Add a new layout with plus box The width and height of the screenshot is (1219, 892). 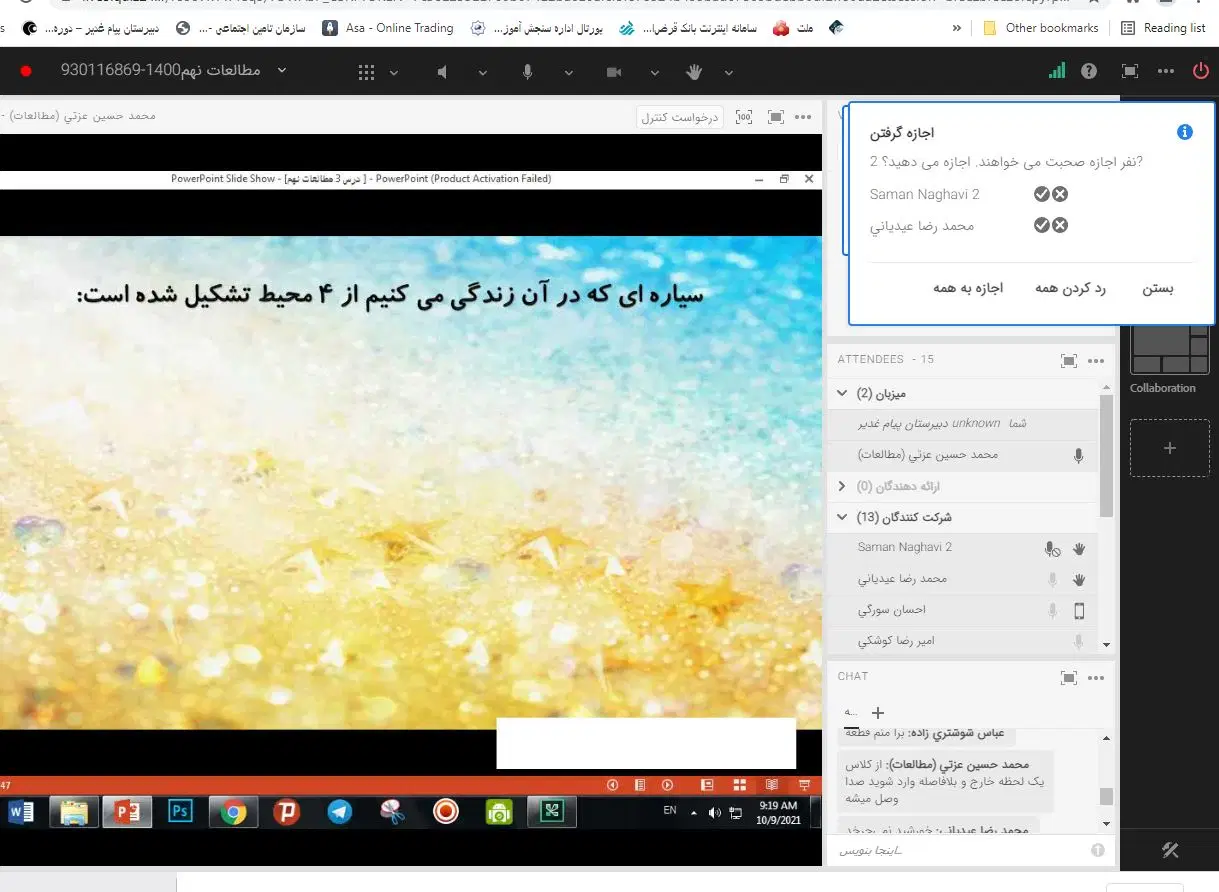(x=1169, y=448)
